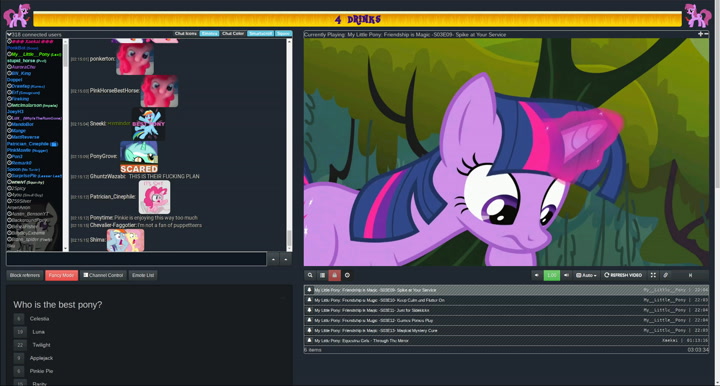Click the link icon next to fullscreen
Viewport: 720px width, 386px height.
coord(665,275)
